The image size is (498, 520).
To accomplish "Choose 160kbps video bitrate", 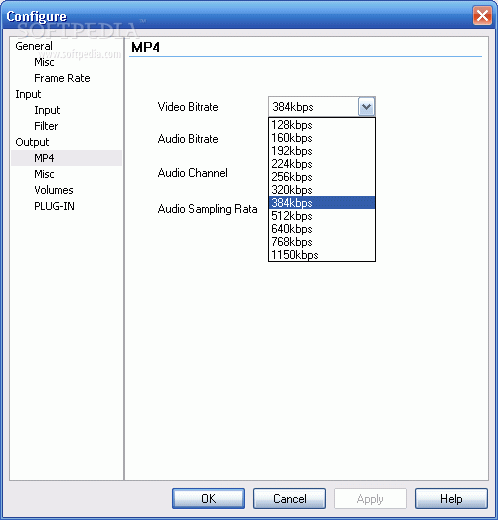I will click(x=322, y=138).
